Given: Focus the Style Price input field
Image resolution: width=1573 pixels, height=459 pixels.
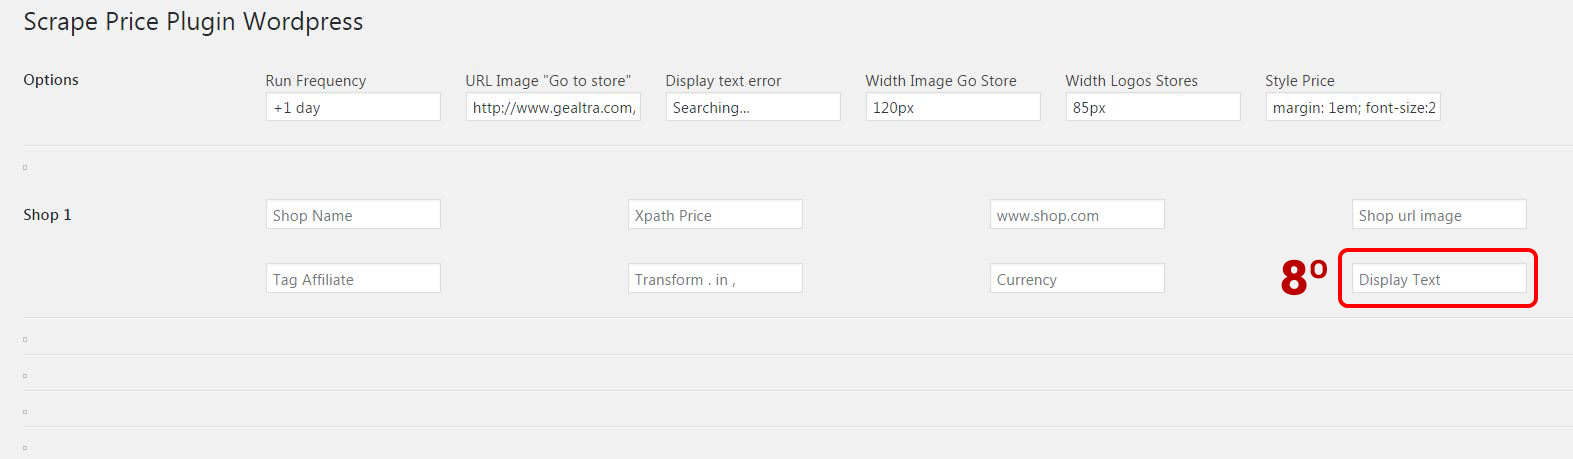Looking at the screenshot, I should 1353,107.
